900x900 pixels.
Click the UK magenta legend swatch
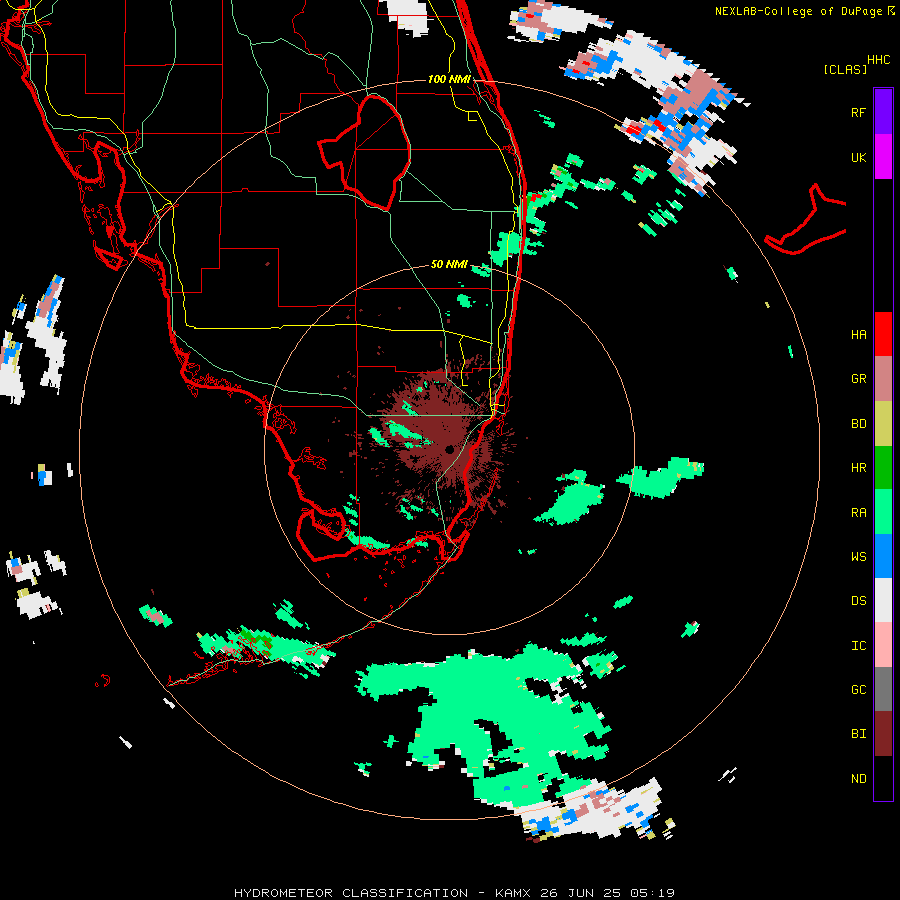tap(883, 157)
